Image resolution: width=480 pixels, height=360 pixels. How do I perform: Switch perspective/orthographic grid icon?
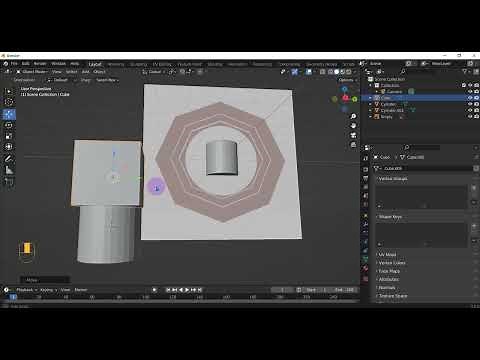353,145
